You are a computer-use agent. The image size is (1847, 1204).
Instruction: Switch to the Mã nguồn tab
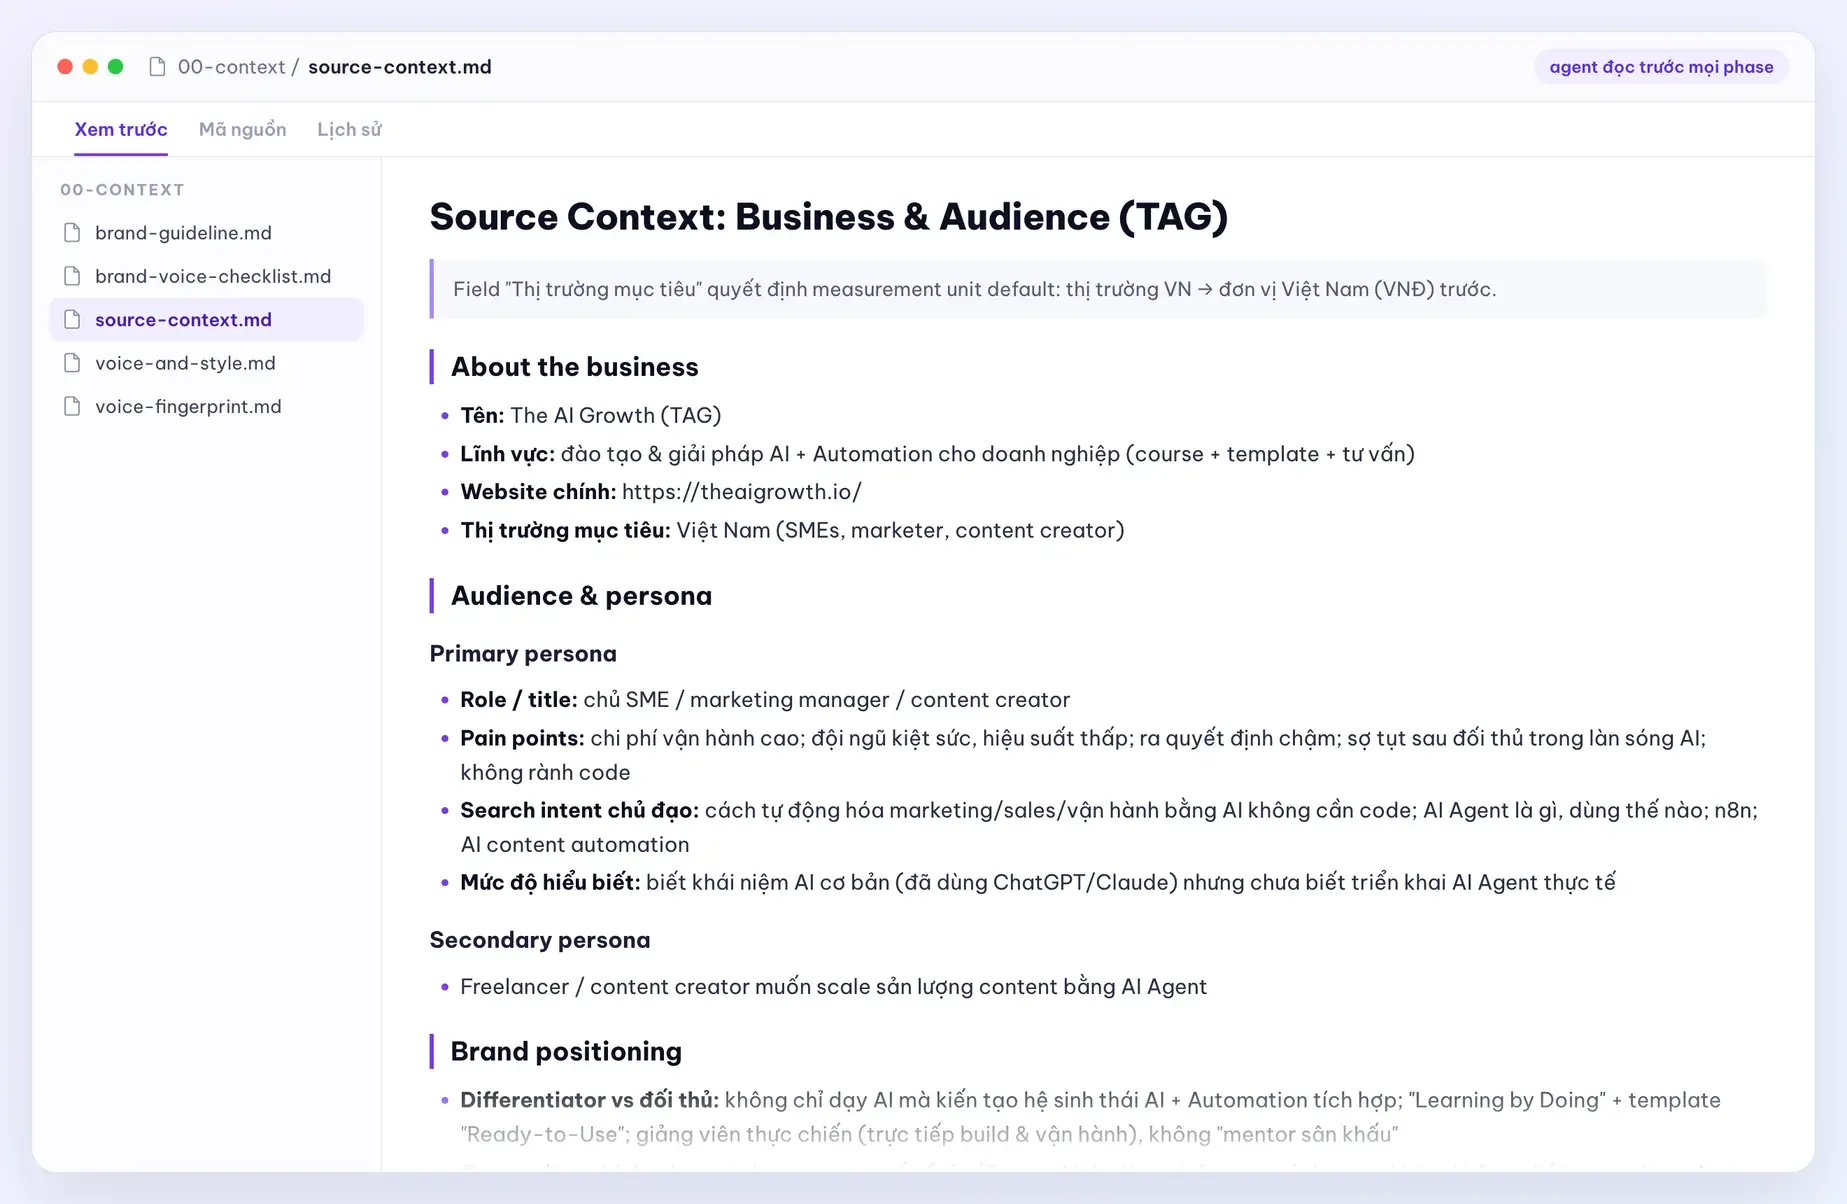(x=242, y=129)
